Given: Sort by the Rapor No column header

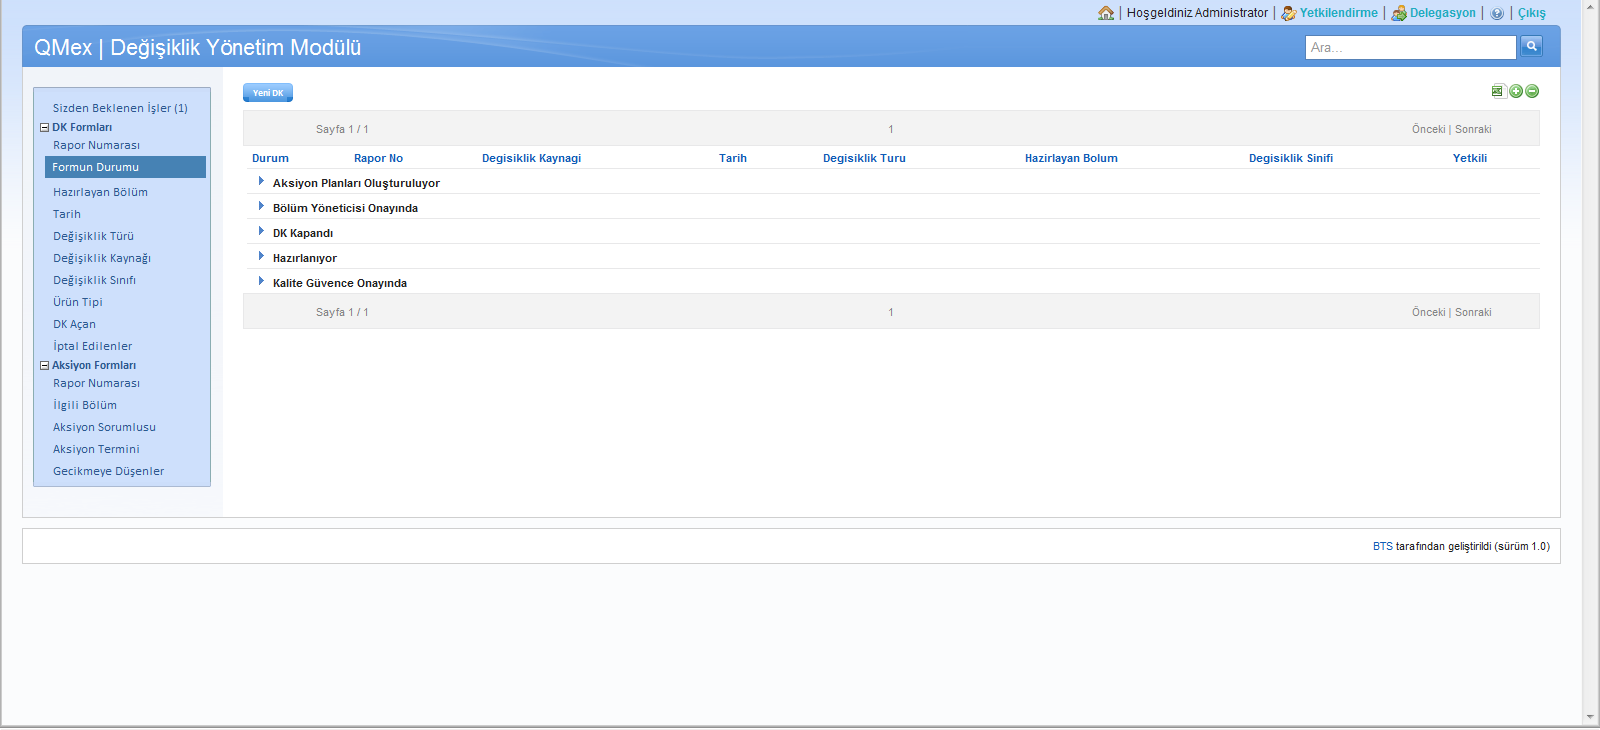Looking at the screenshot, I should (x=378, y=158).
